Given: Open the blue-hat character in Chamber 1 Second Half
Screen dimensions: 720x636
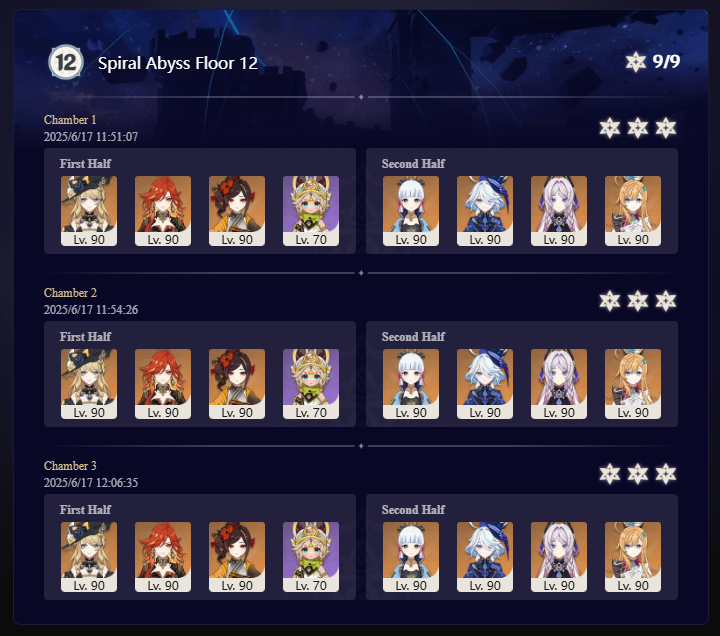Looking at the screenshot, I should coord(485,211).
